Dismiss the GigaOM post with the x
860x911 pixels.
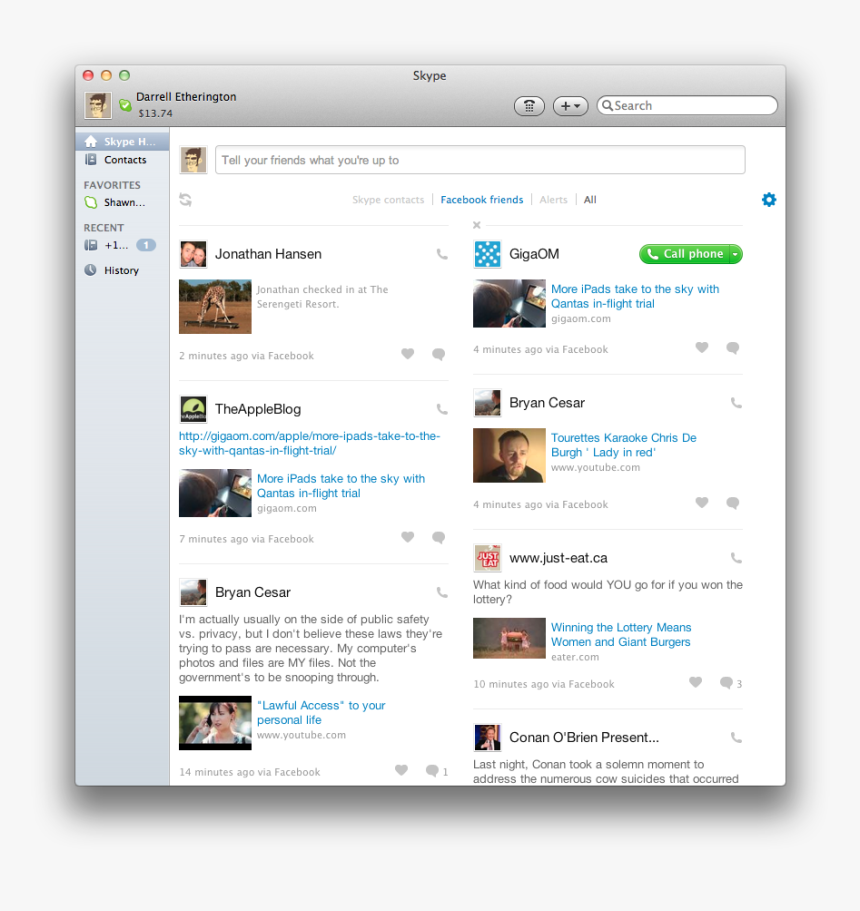click(476, 225)
